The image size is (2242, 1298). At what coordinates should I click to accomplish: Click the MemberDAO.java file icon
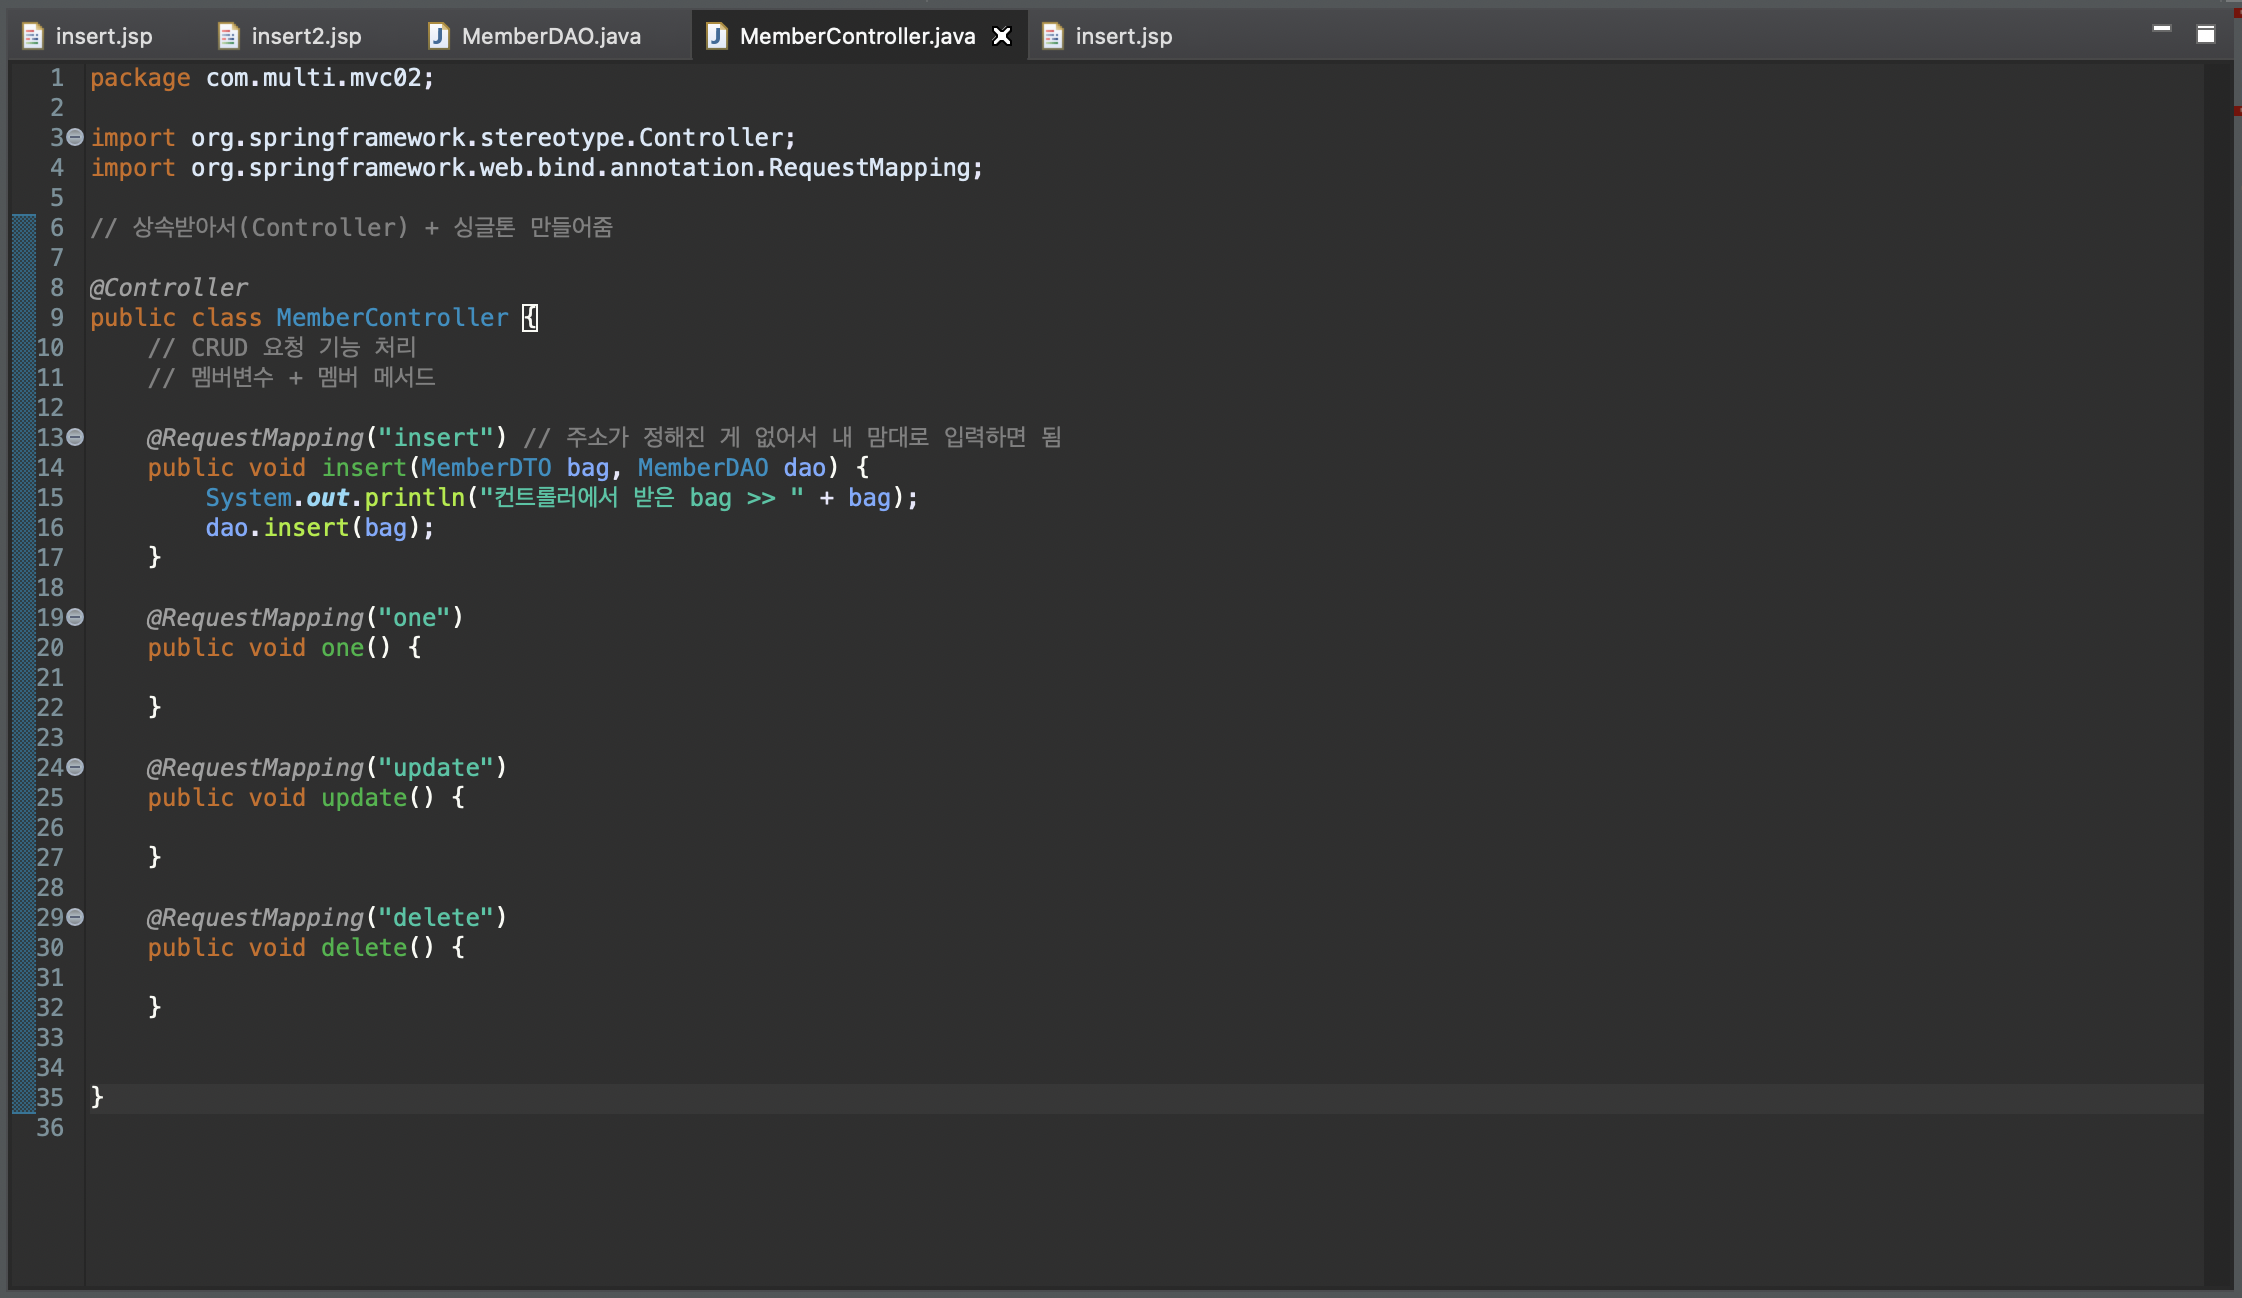pos(438,36)
